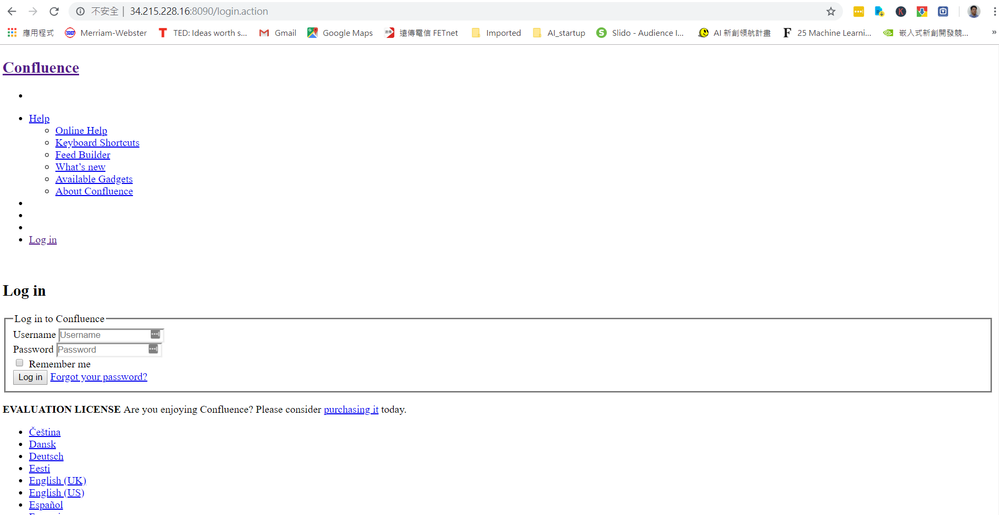Switch language to Čeština
999x515 pixels.
(x=45, y=432)
